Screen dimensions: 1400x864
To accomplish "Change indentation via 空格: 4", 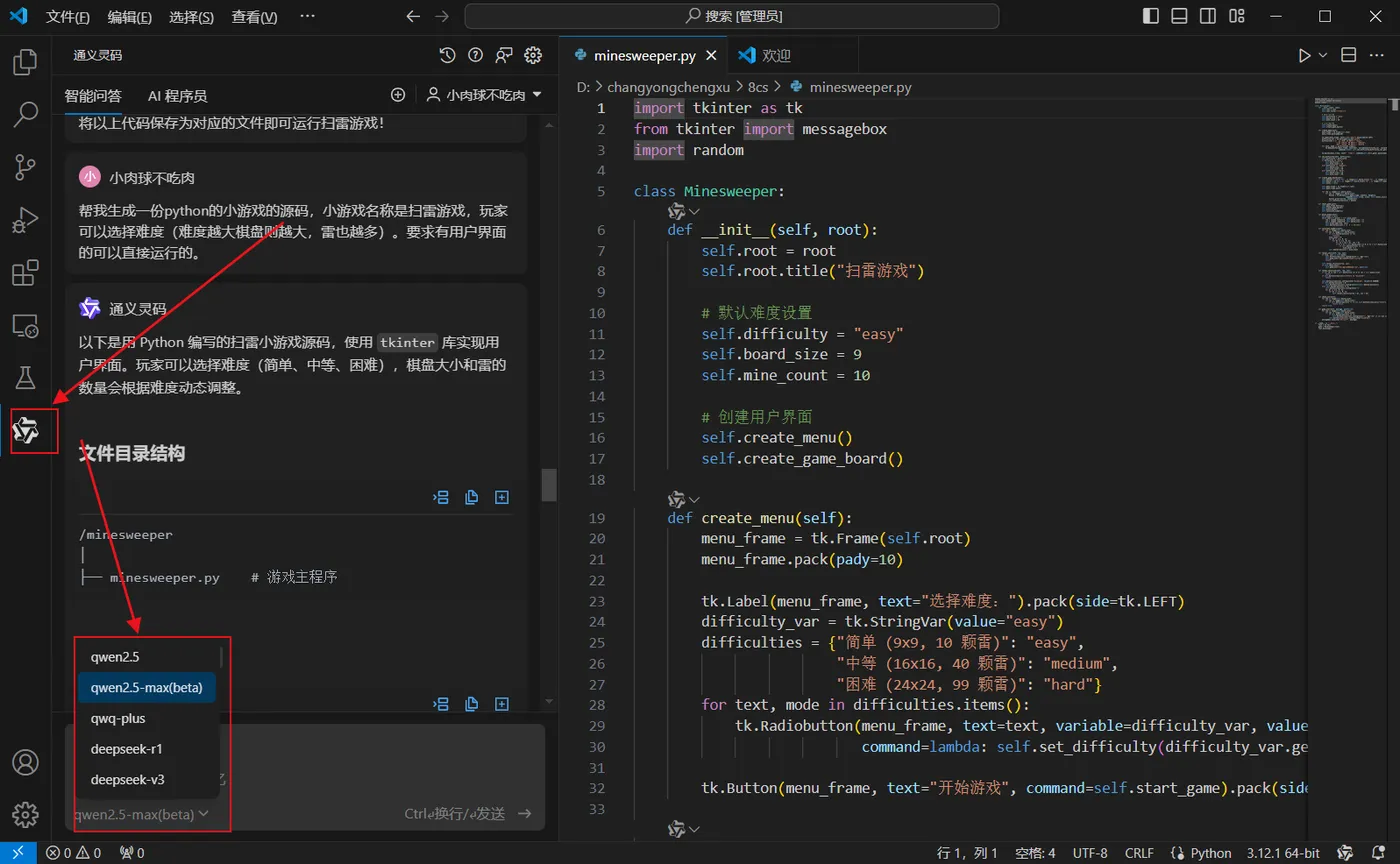I will coord(1035,853).
